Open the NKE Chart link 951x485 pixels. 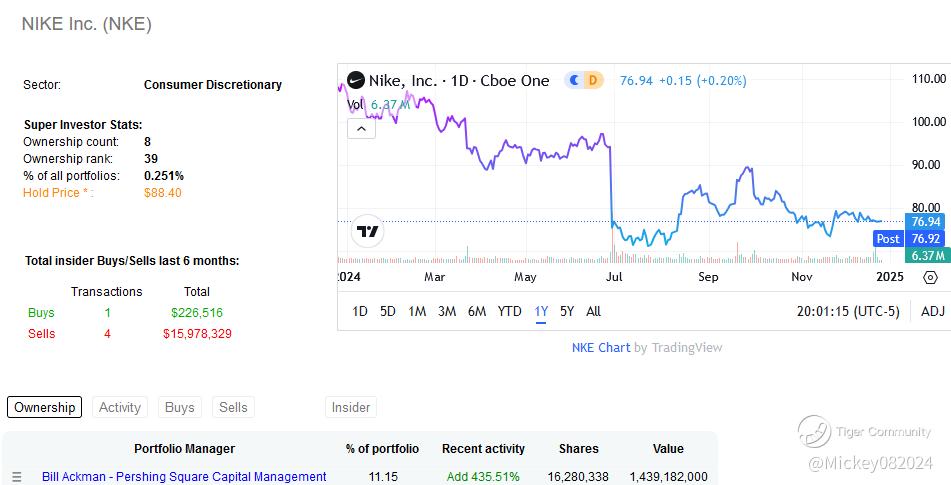[x=601, y=347]
